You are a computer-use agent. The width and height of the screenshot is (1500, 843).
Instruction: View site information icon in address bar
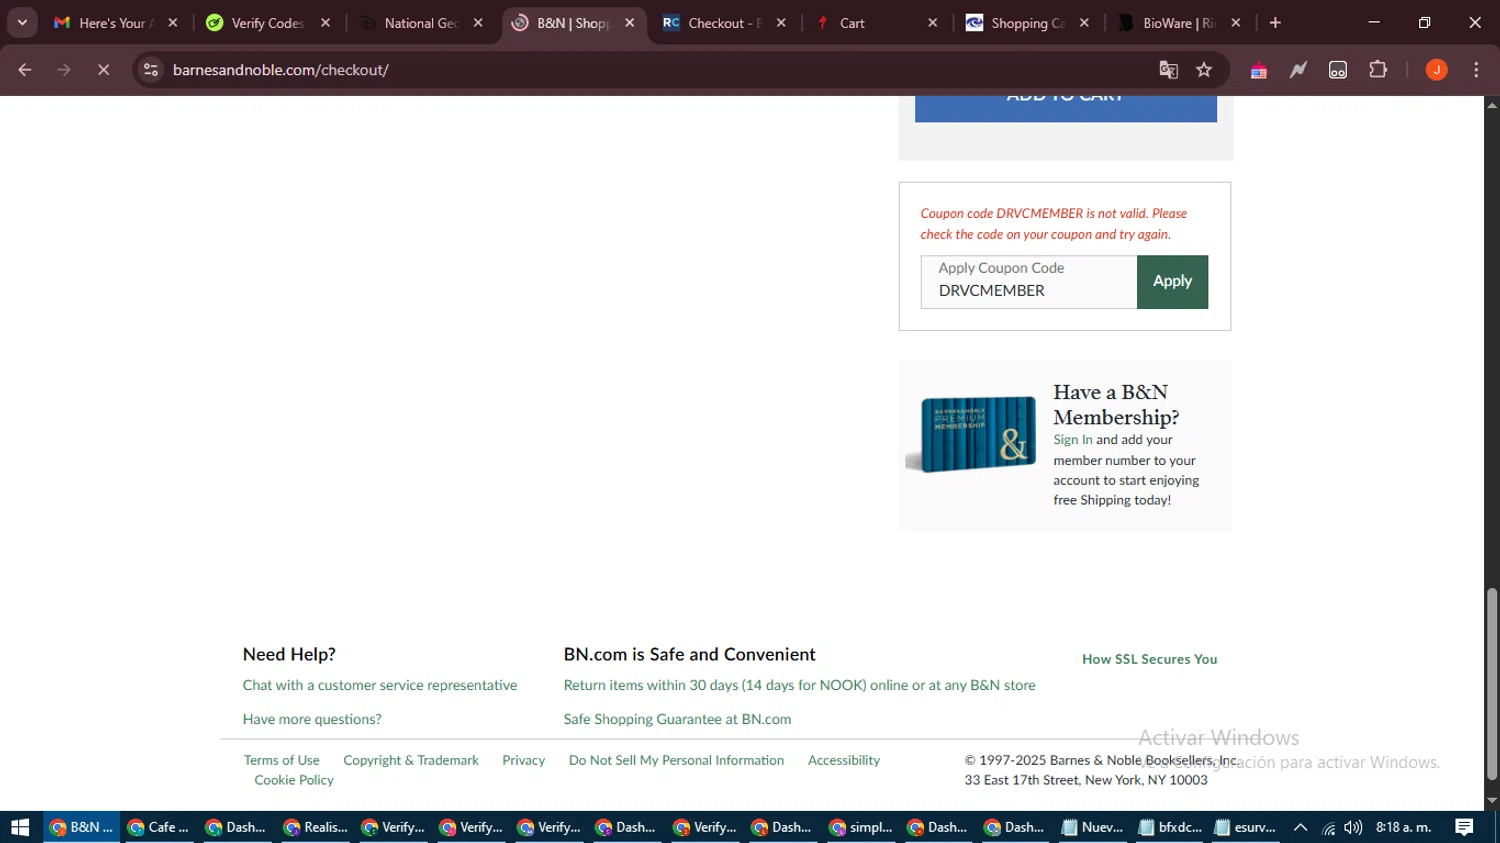click(151, 70)
